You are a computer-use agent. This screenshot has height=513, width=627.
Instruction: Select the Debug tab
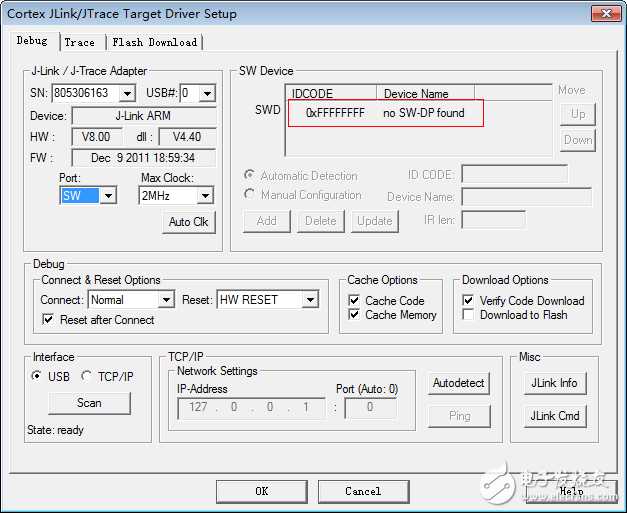point(32,41)
